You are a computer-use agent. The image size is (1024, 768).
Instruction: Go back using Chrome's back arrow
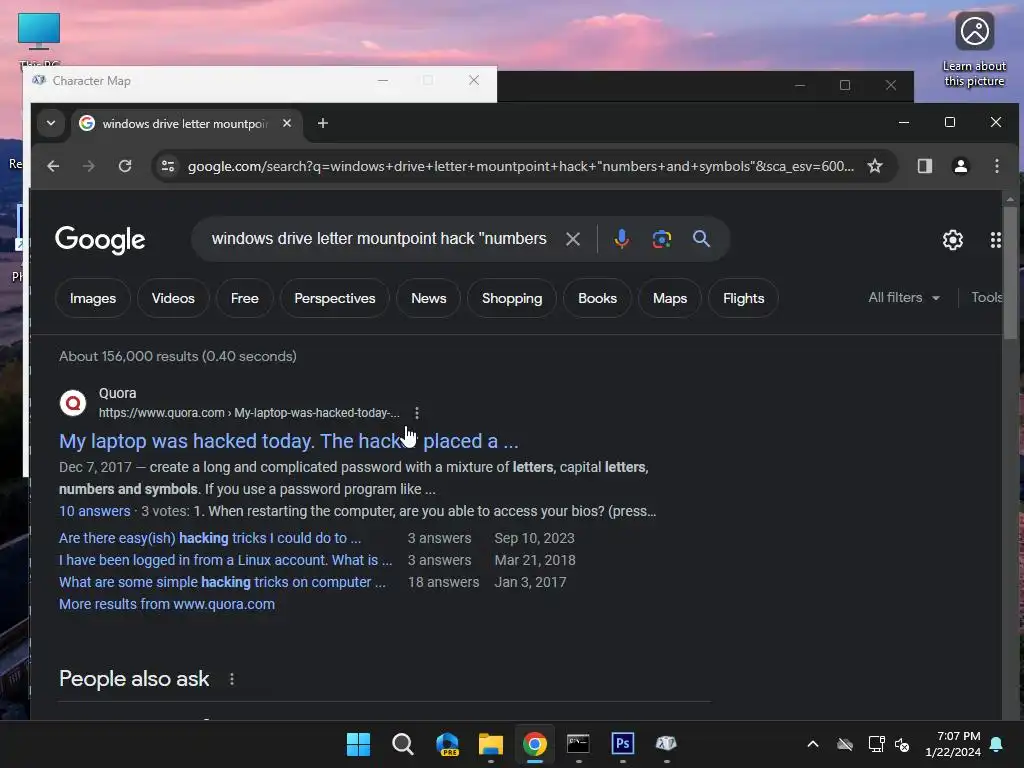[x=53, y=166]
